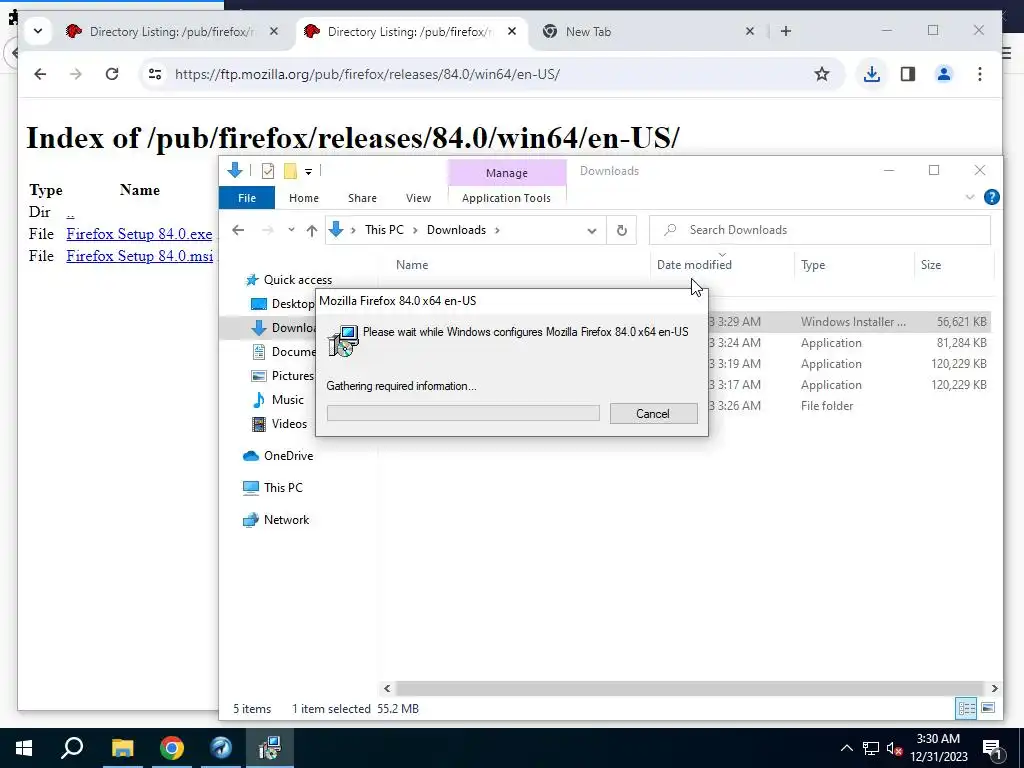Screen dimensions: 1024x768
Task: Go back in Chrome browser
Action: point(40,74)
